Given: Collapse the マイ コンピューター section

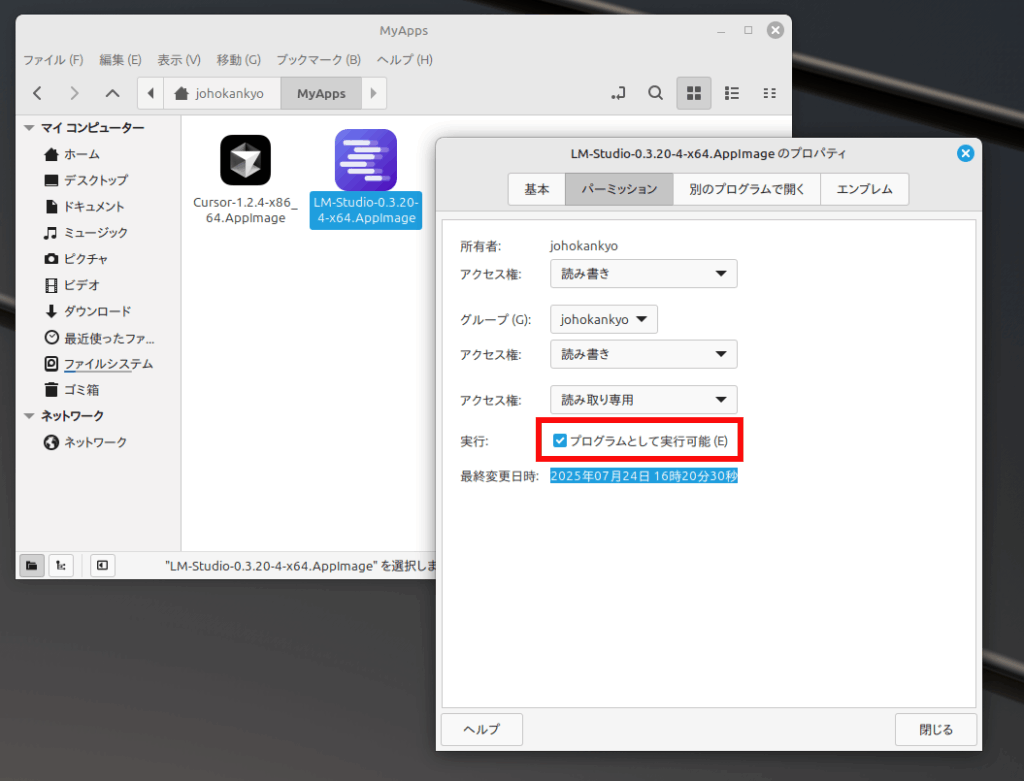Looking at the screenshot, I should [x=29, y=128].
